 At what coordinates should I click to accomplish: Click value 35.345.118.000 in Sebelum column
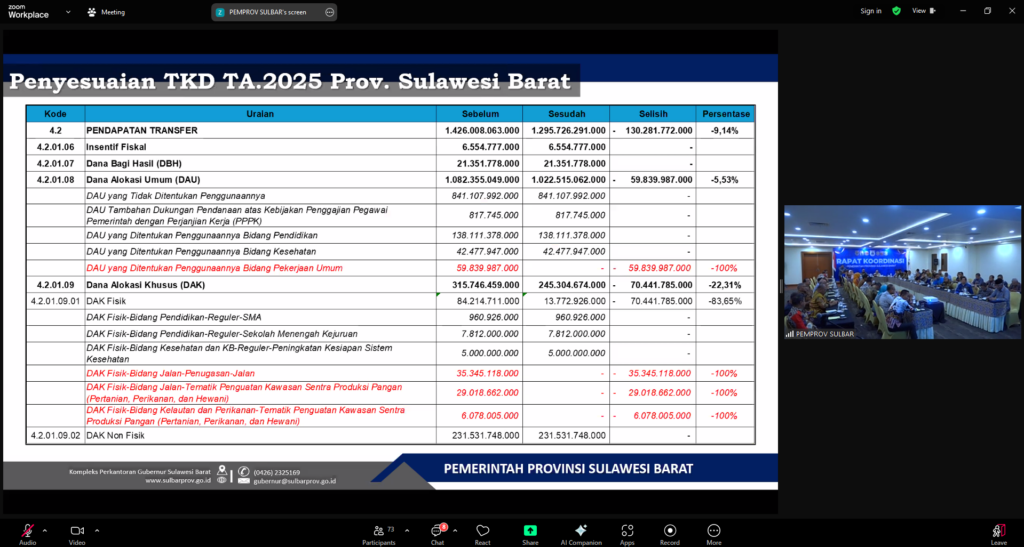coord(488,373)
